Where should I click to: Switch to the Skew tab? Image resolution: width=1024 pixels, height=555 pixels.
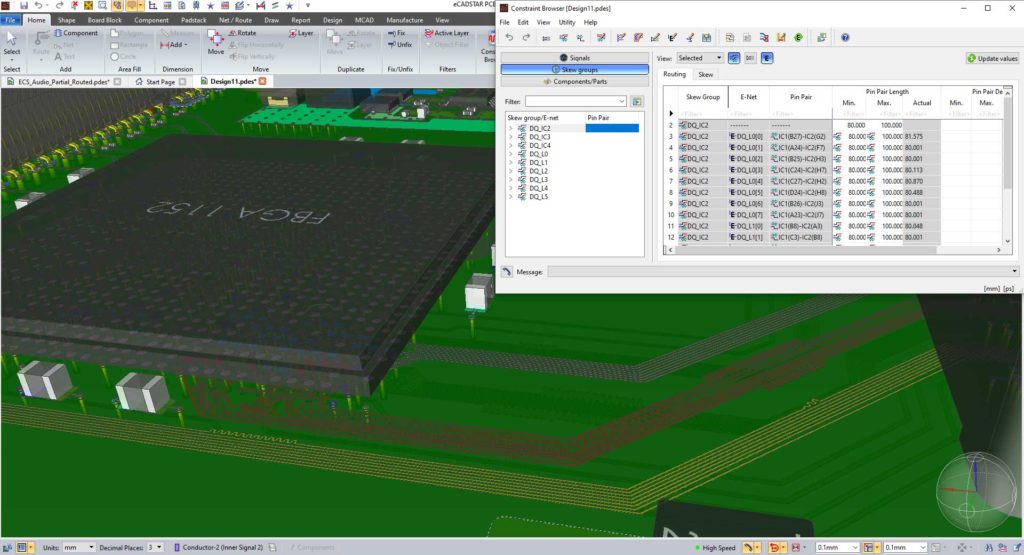pyautogui.click(x=705, y=74)
